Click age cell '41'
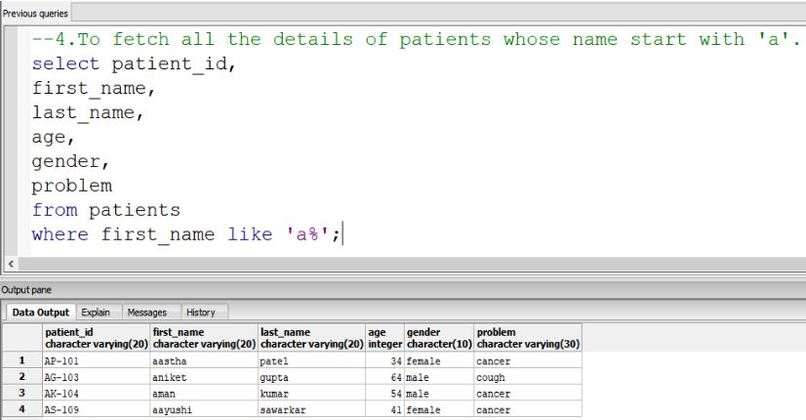 384,410
